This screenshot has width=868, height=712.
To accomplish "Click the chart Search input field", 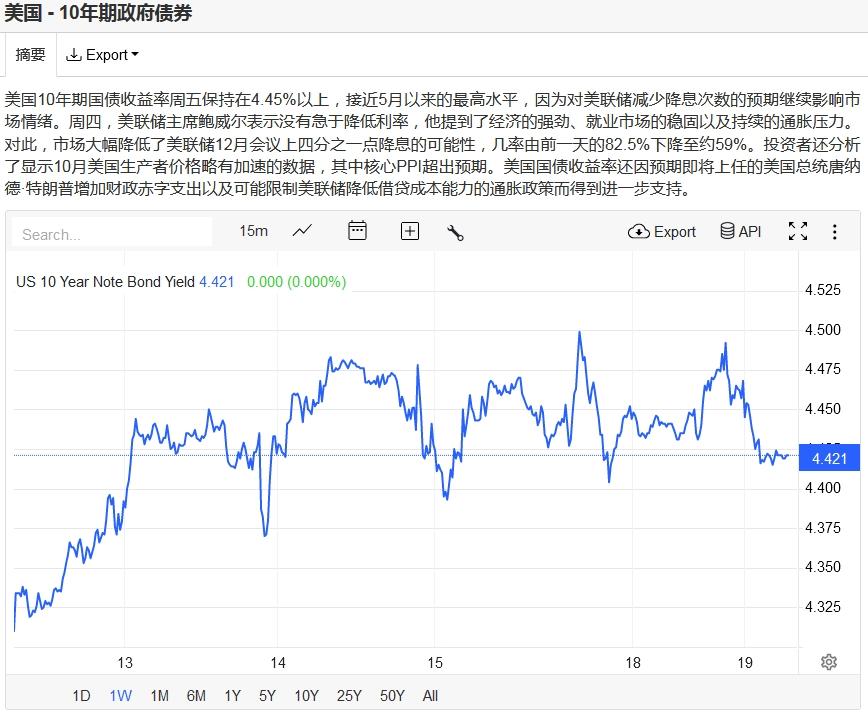I will click(112, 234).
